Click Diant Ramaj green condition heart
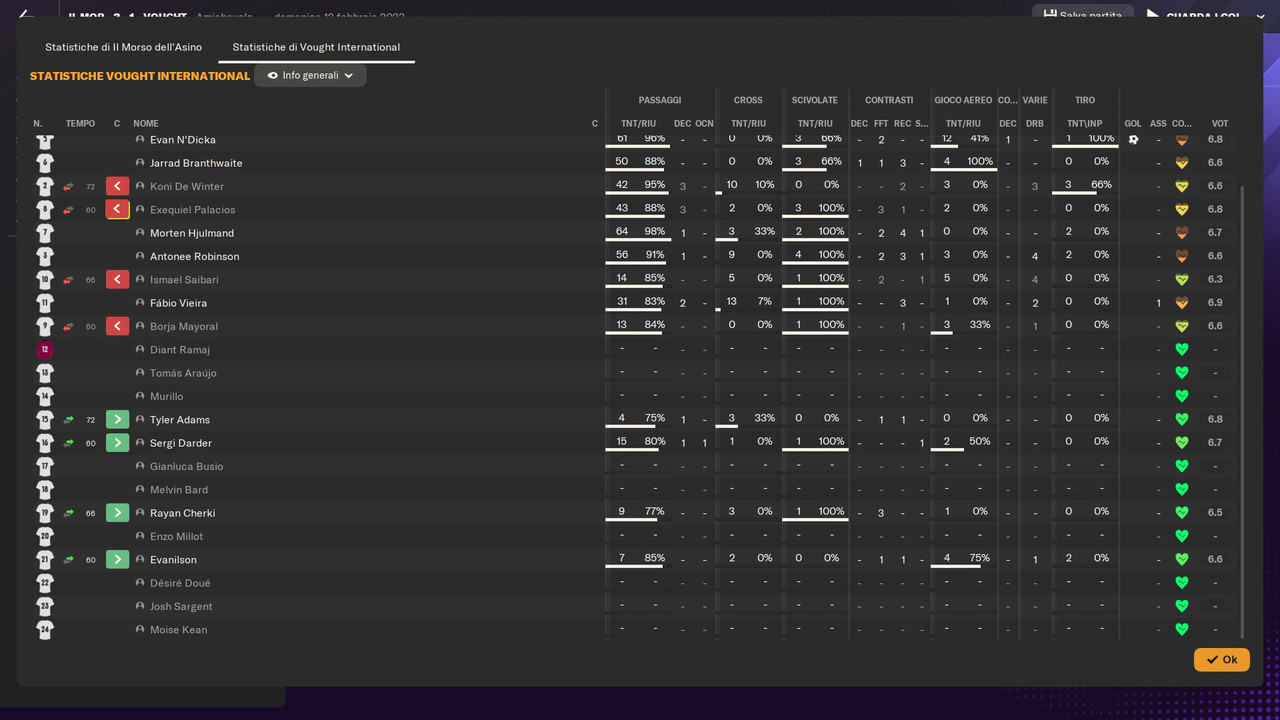This screenshot has width=1280, height=720. coord(1181,349)
